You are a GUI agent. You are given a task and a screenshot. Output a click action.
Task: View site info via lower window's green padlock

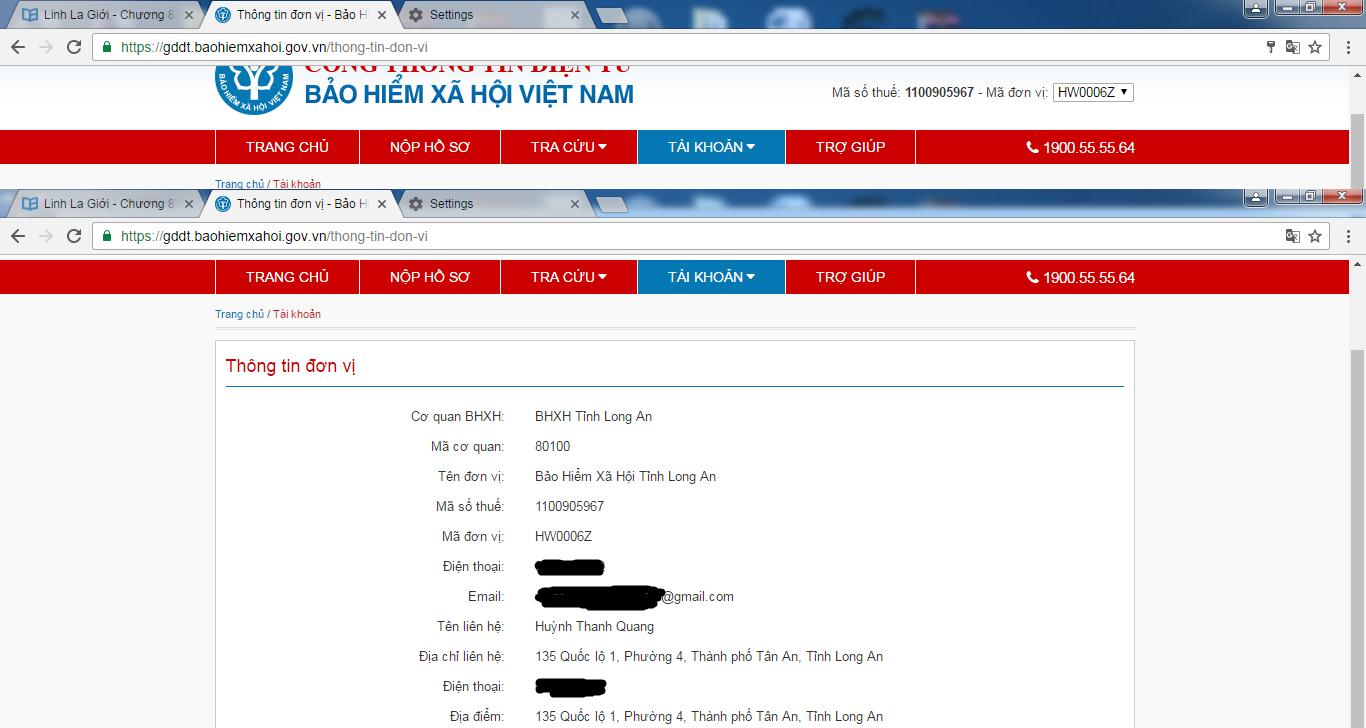pos(107,236)
